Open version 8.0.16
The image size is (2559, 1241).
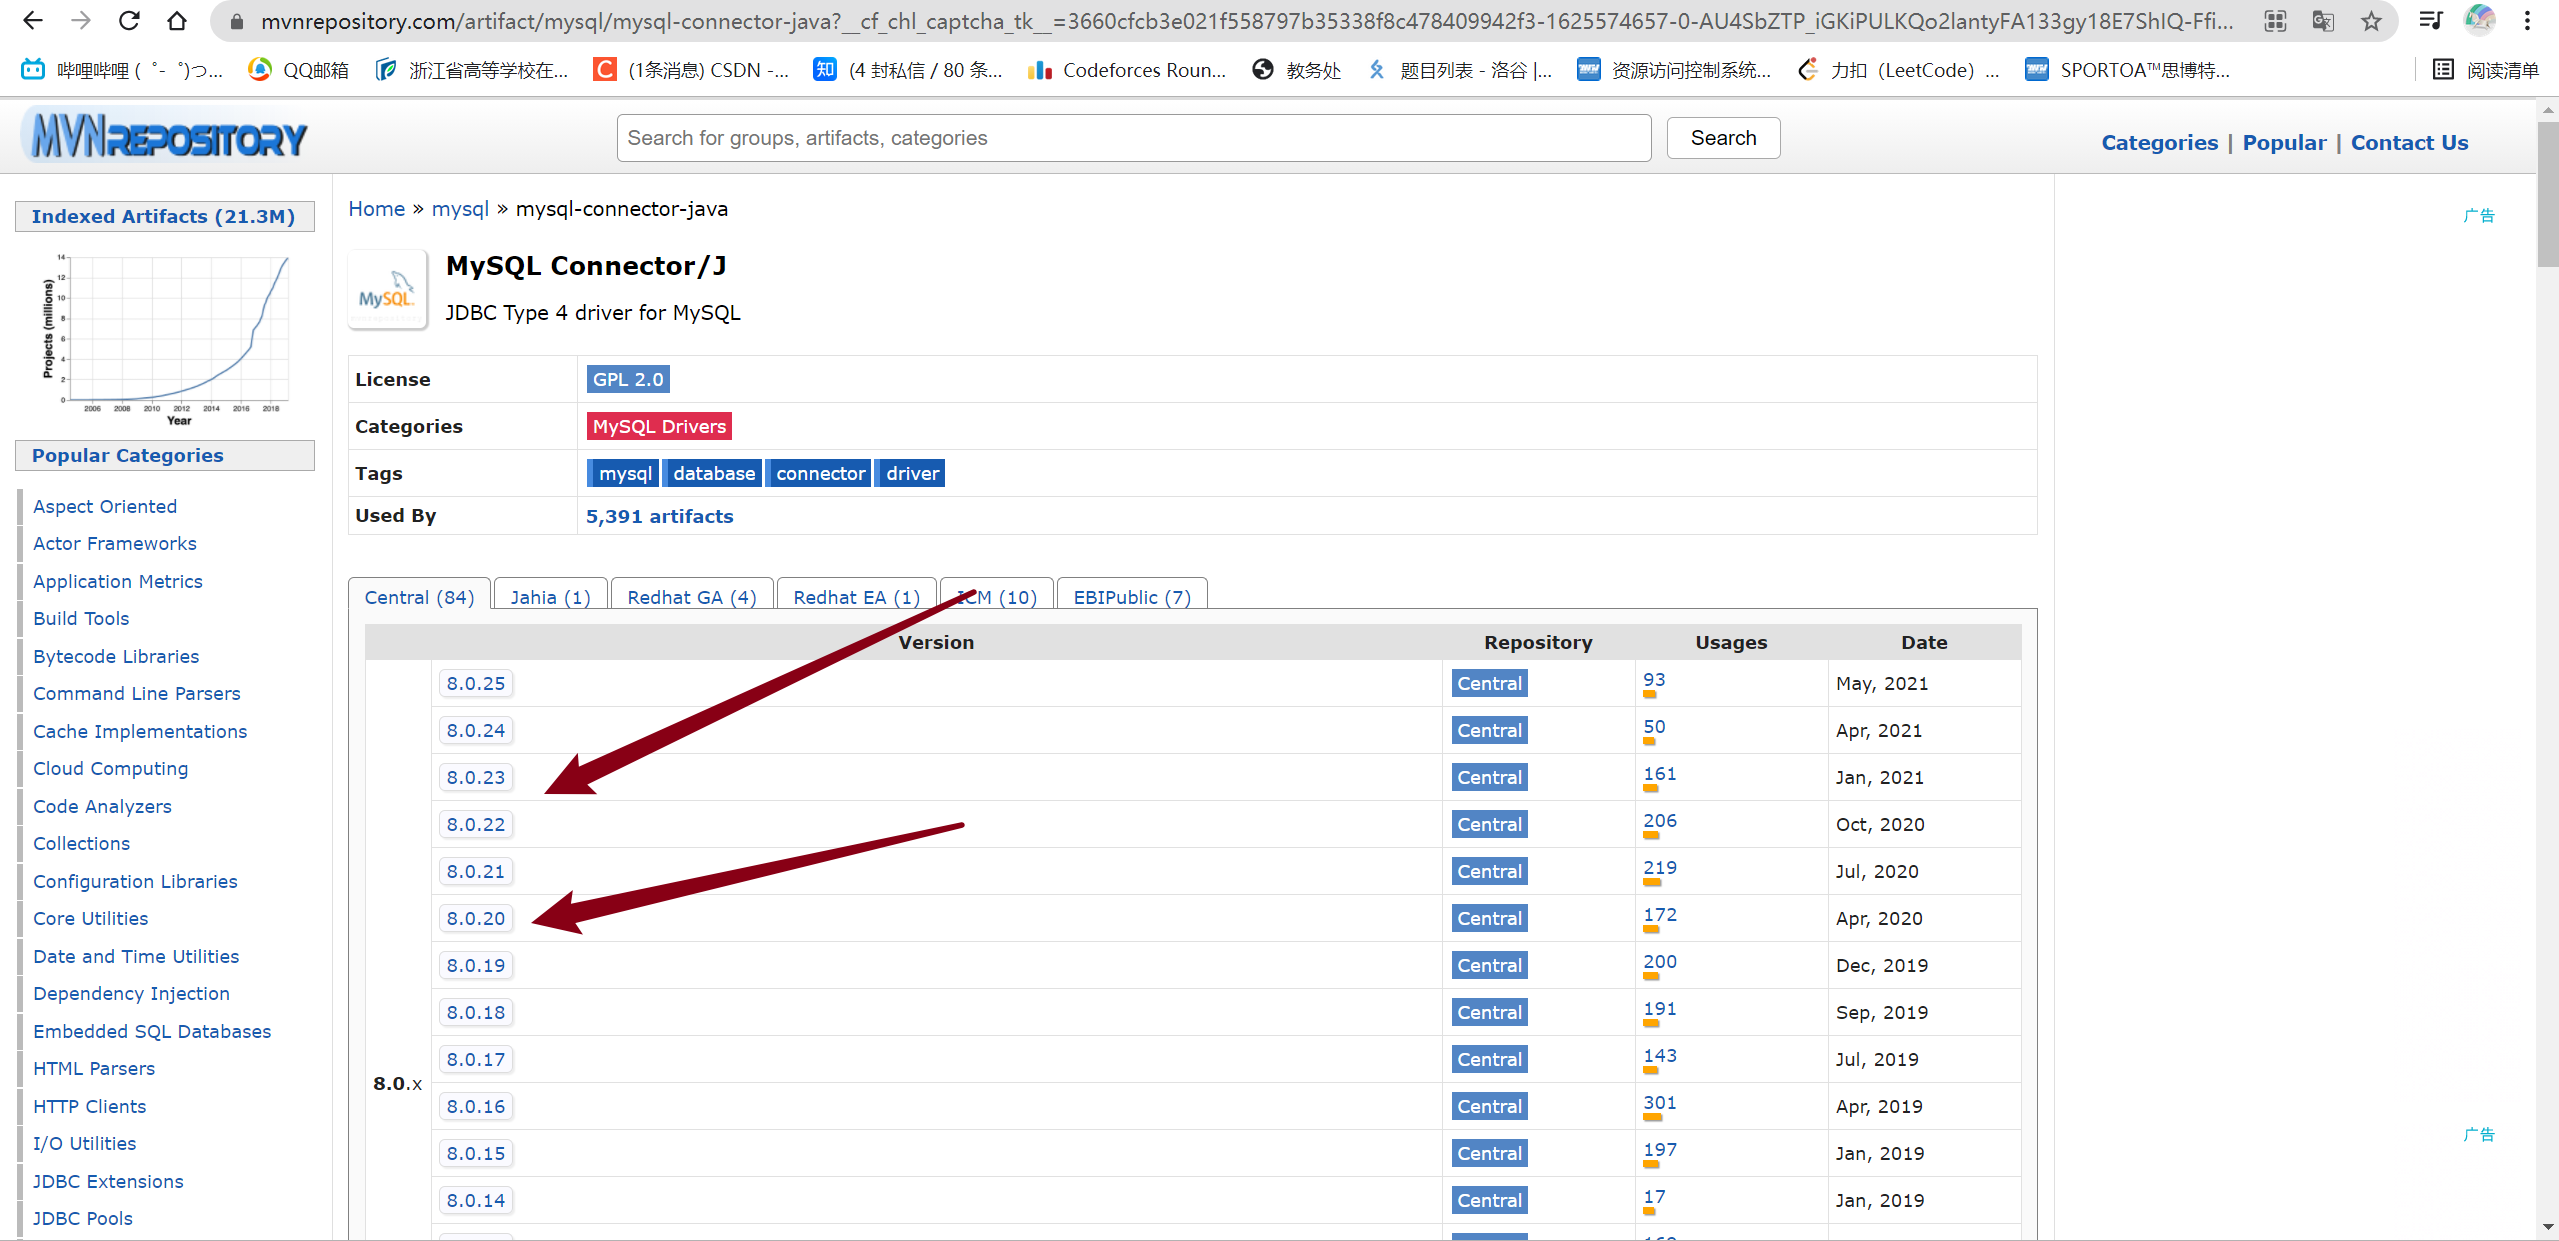click(476, 1106)
